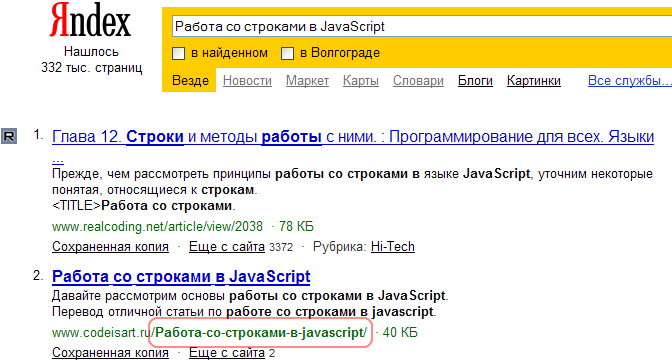672x360 pixels.
Task: Click 'Еще с сайта' for codeisart.ru result
Action: point(227,353)
